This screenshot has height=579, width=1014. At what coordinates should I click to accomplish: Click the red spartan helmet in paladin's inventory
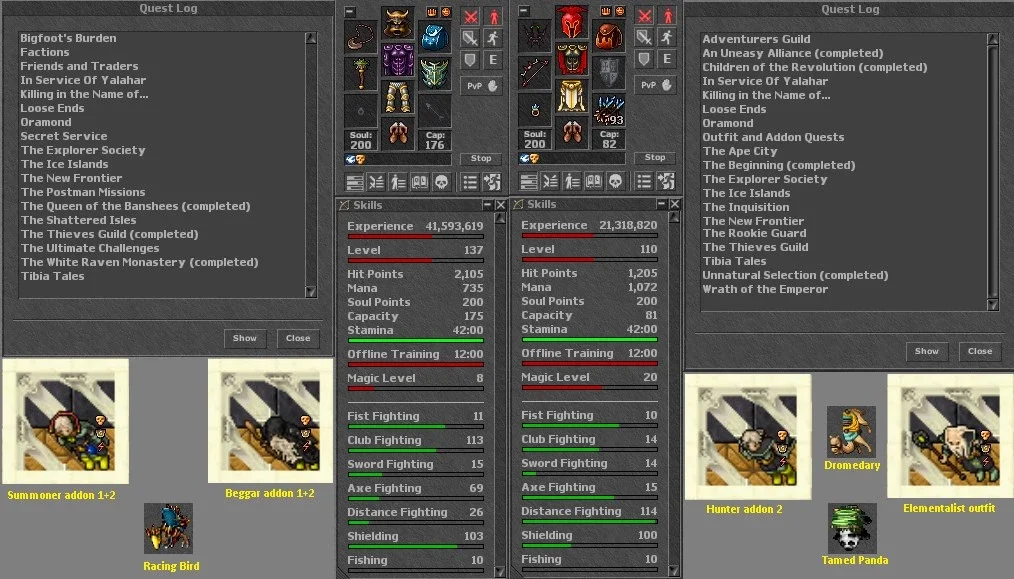pos(572,23)
